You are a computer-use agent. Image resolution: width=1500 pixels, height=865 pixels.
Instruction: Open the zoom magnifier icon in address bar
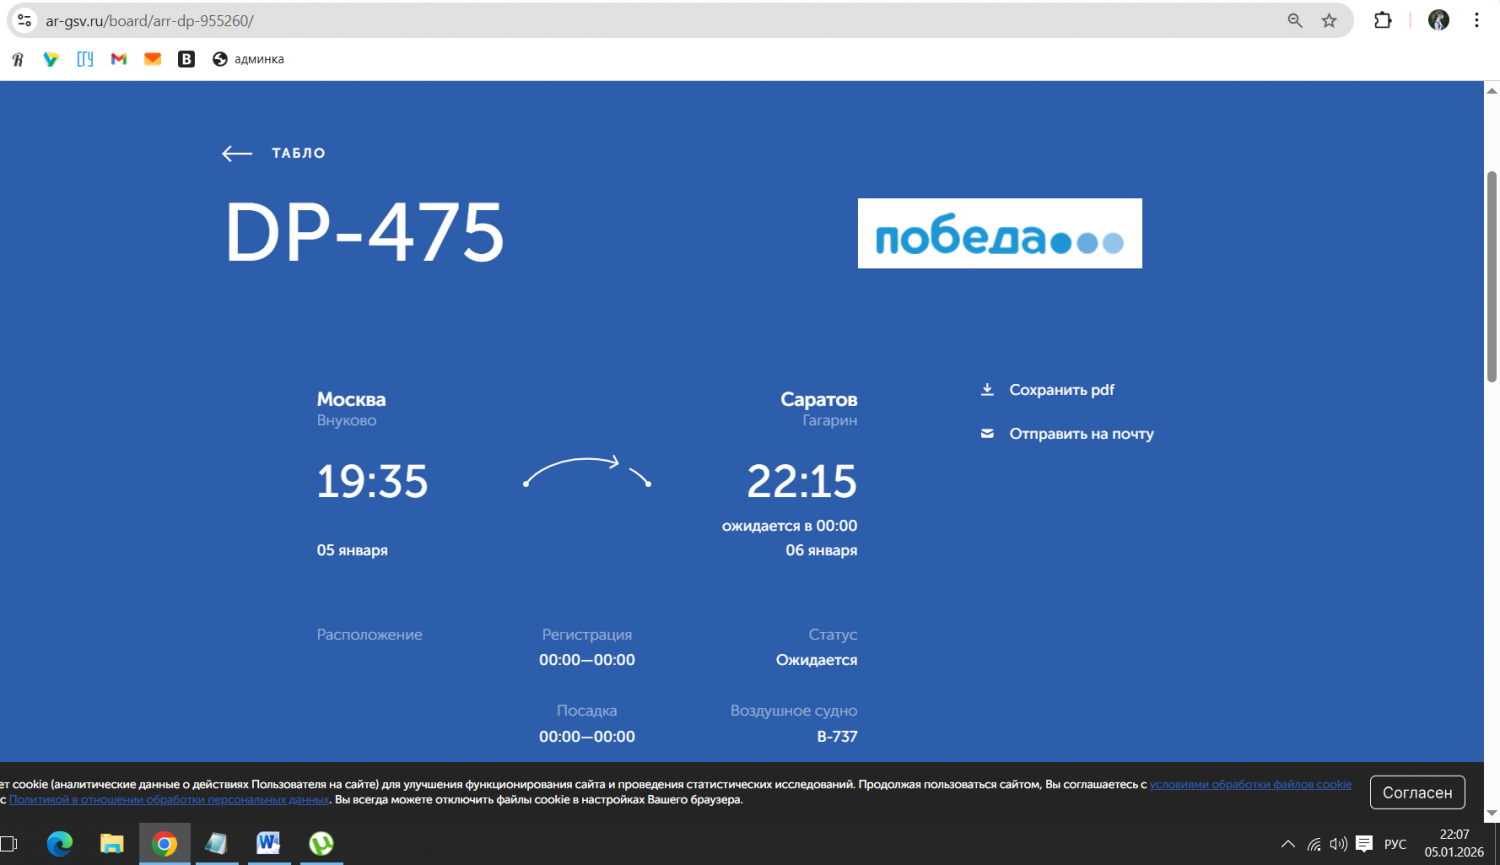pos(1295,20)
